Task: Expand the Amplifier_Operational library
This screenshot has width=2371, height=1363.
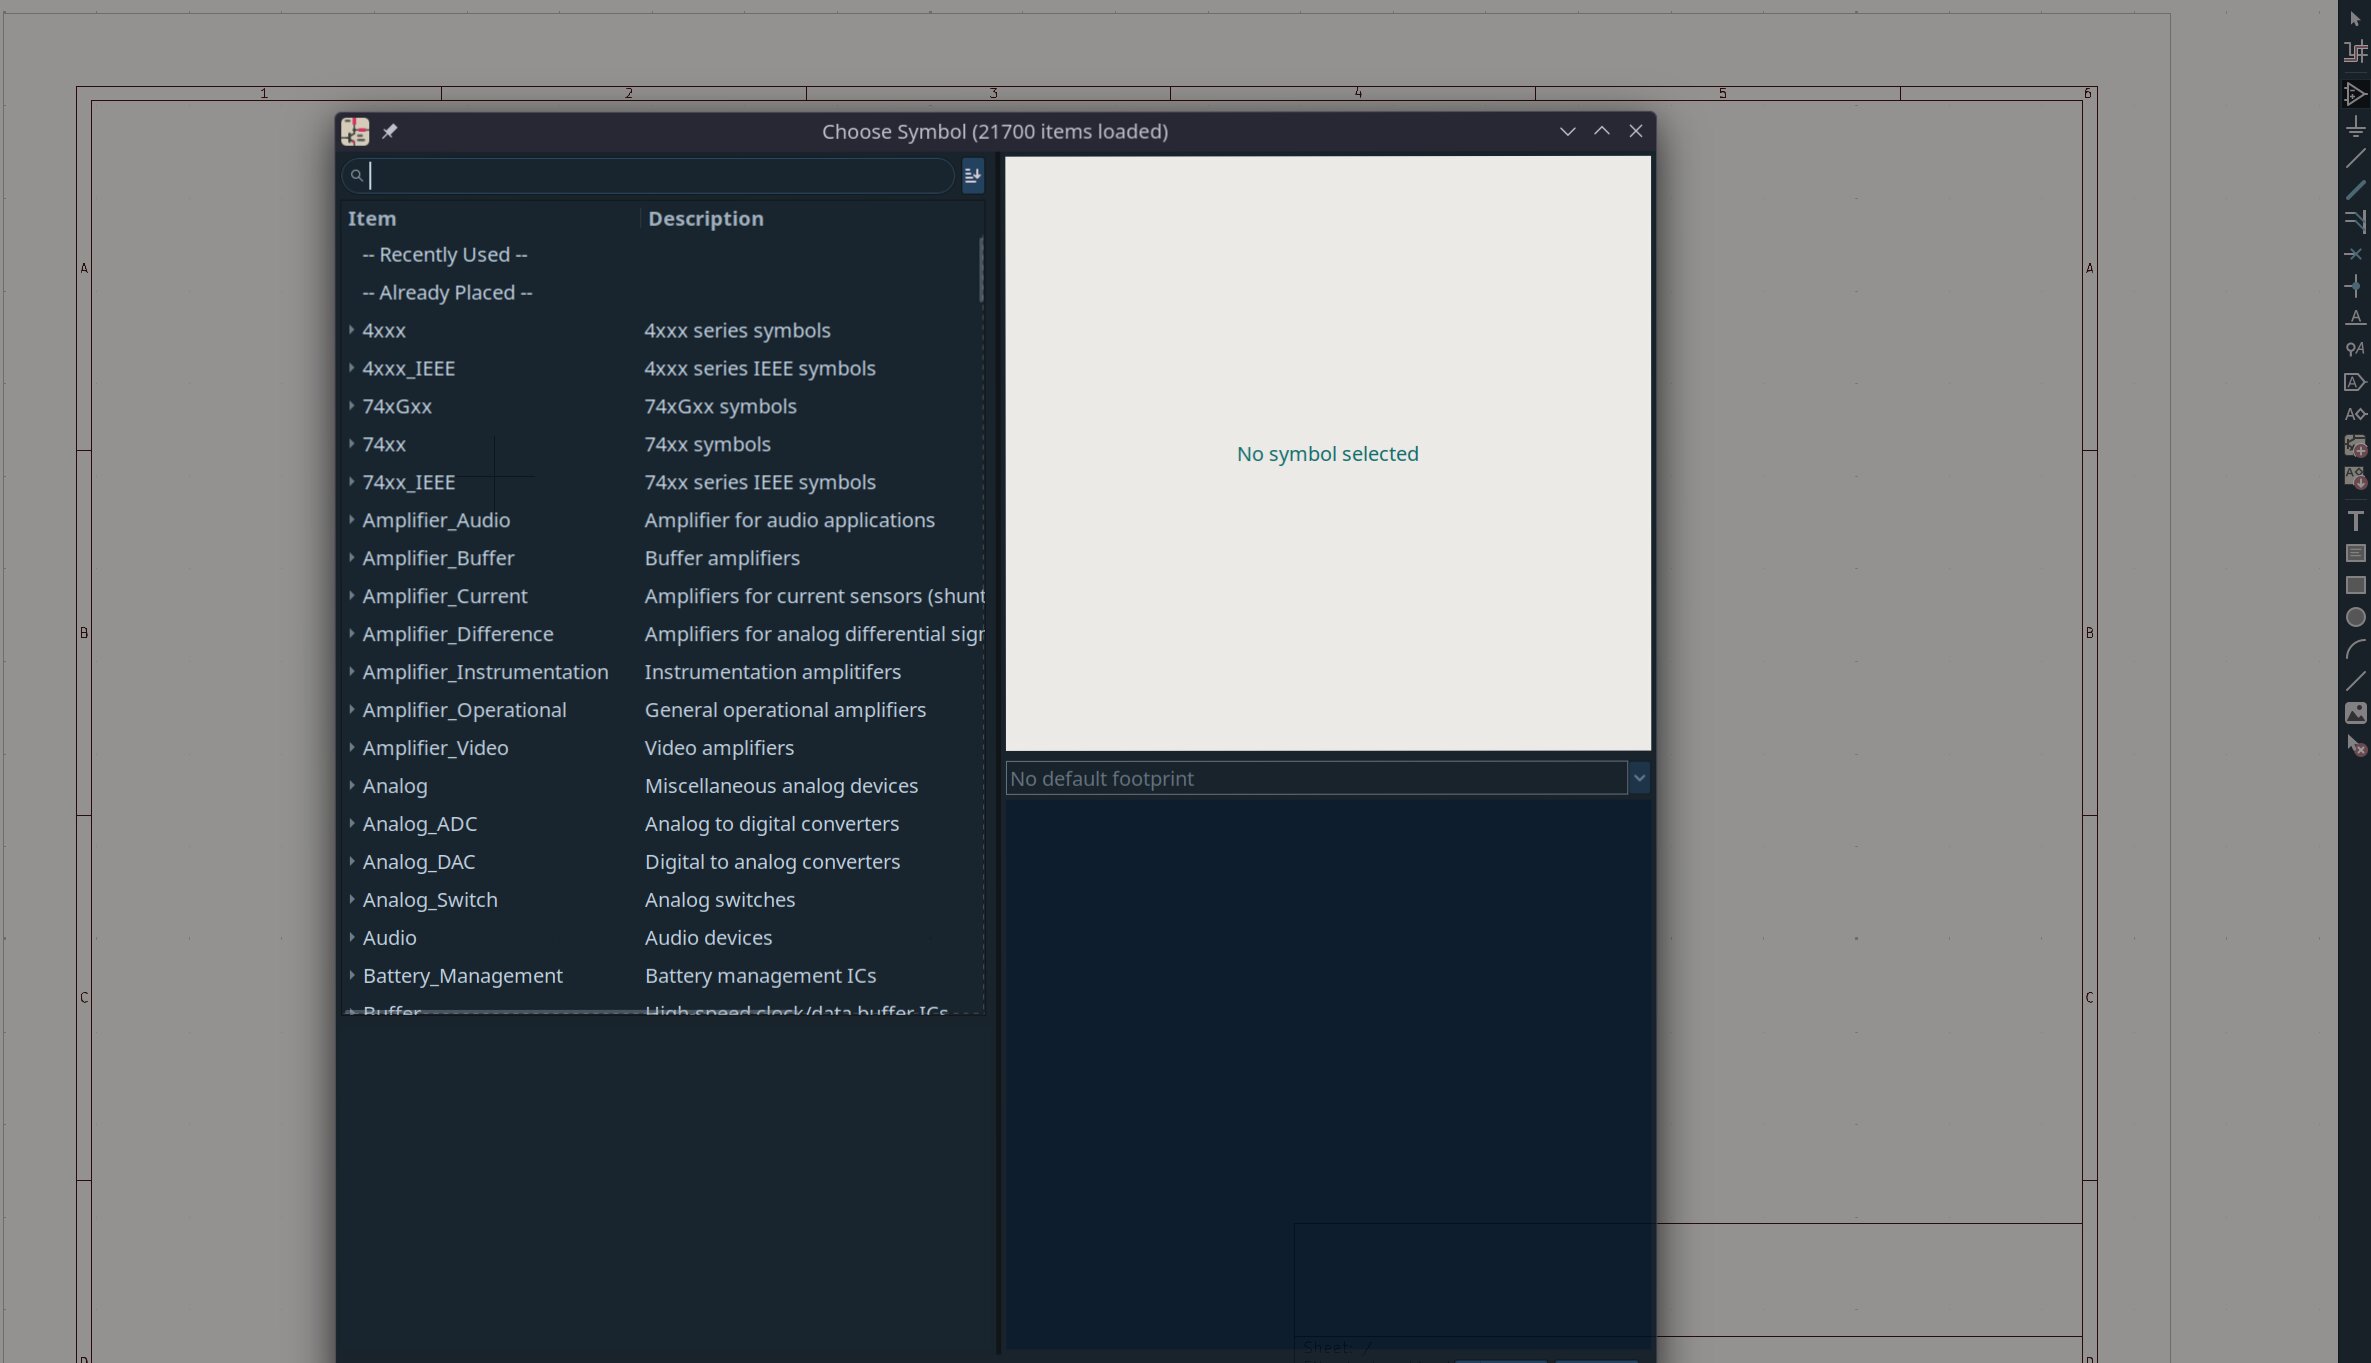Action: 351,710
